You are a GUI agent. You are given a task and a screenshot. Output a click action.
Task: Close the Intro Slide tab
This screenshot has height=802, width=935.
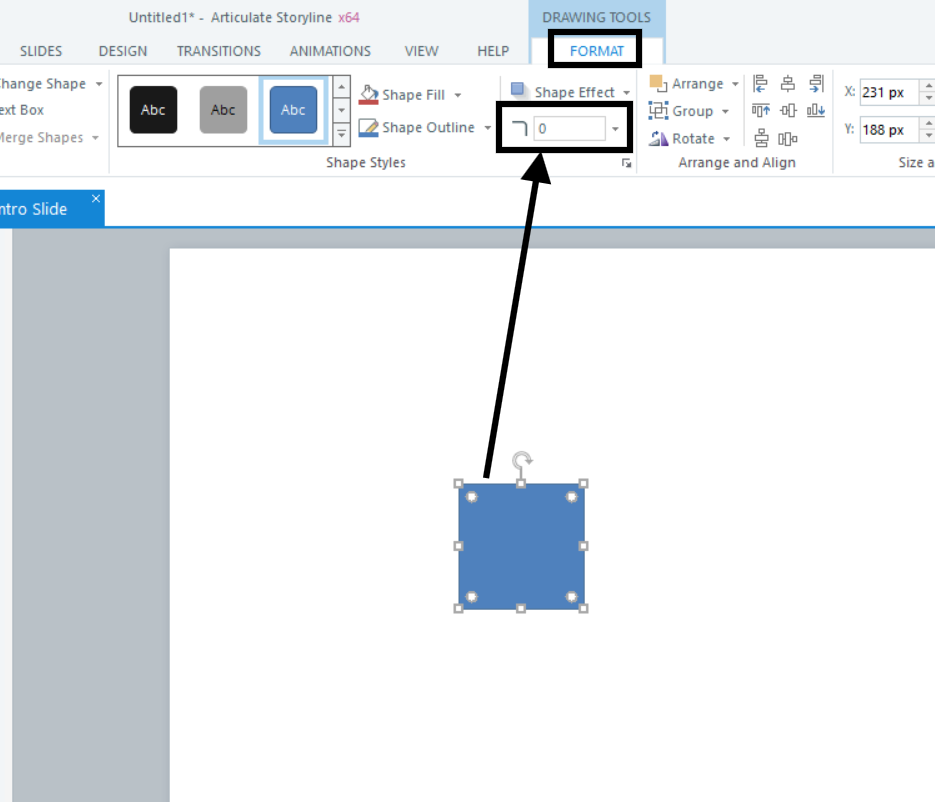tap(96, 199)
